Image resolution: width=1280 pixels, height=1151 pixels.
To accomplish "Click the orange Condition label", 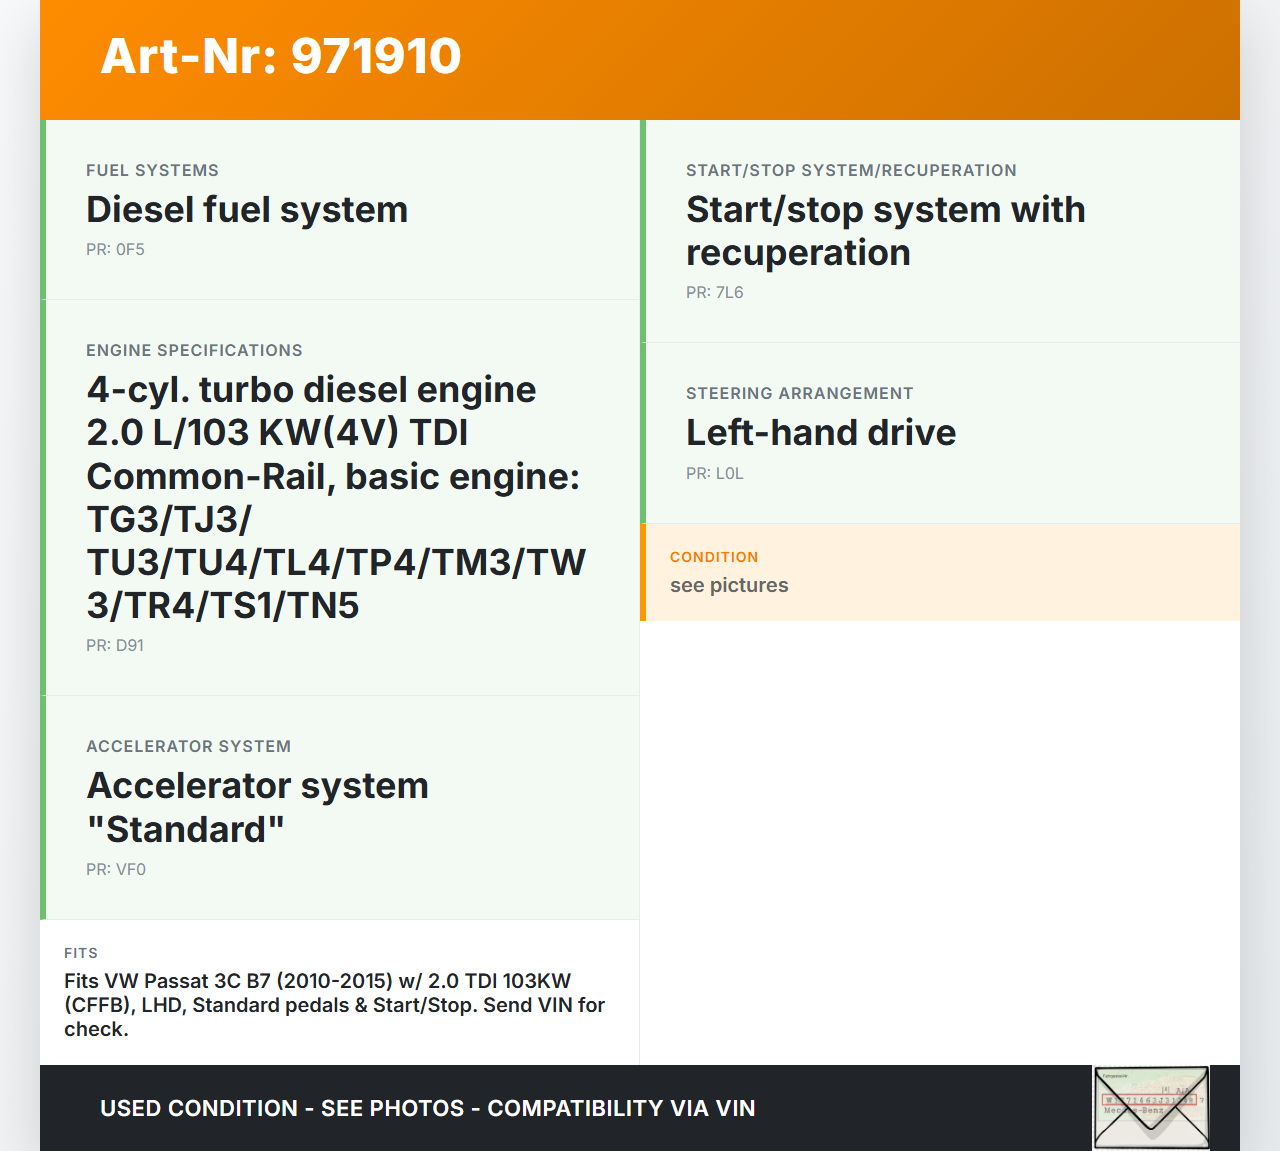I will click(714, 557).
